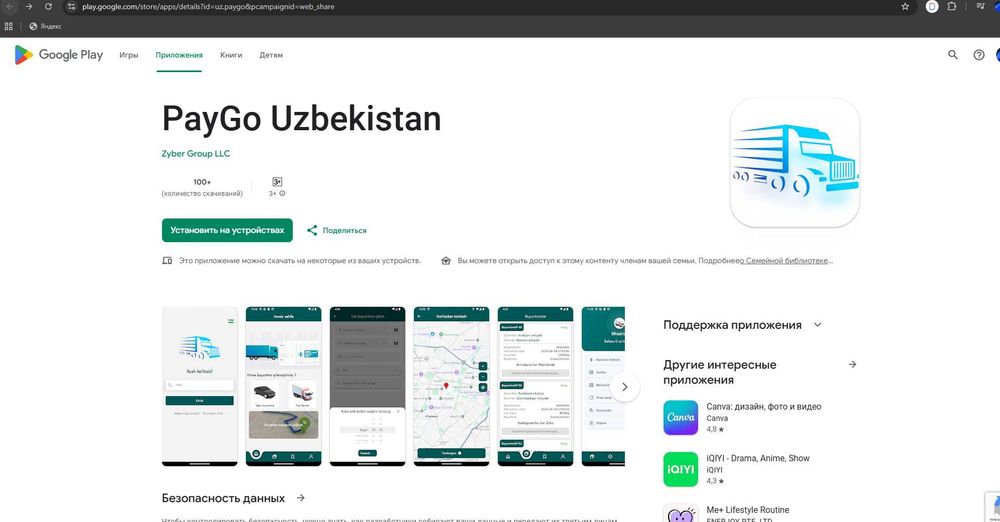The image size is (1000, 522).
Task: Open Google Play search icon
Action: coord(953,55)
